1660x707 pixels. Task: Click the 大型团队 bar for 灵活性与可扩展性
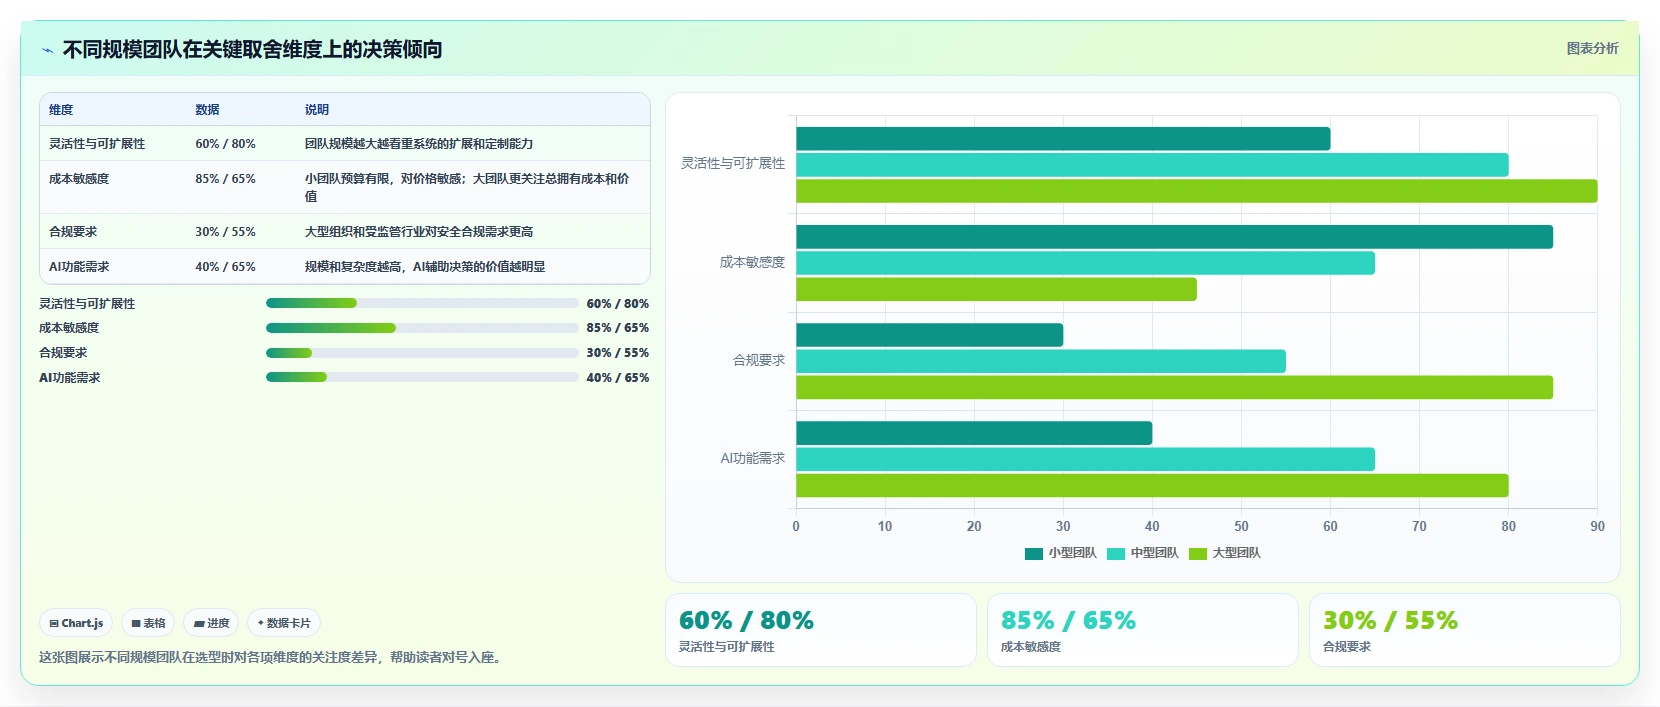click(x=1197, y=191)
